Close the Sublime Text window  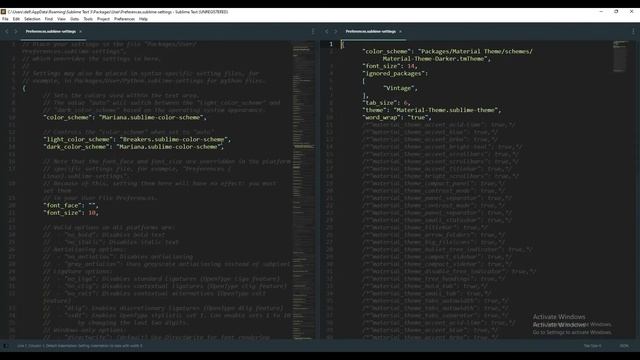631,12
